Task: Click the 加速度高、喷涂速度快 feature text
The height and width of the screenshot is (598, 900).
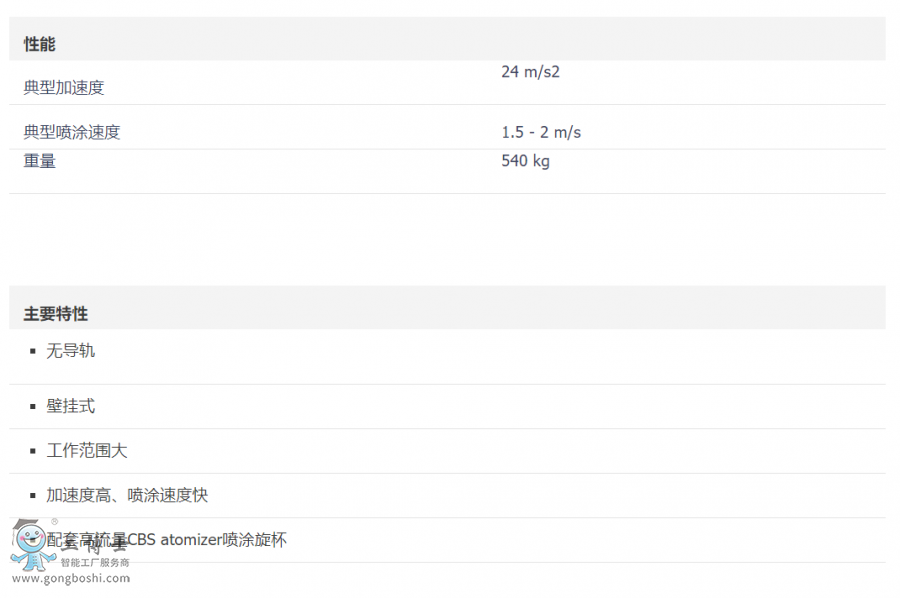Action: pos(127,495)
